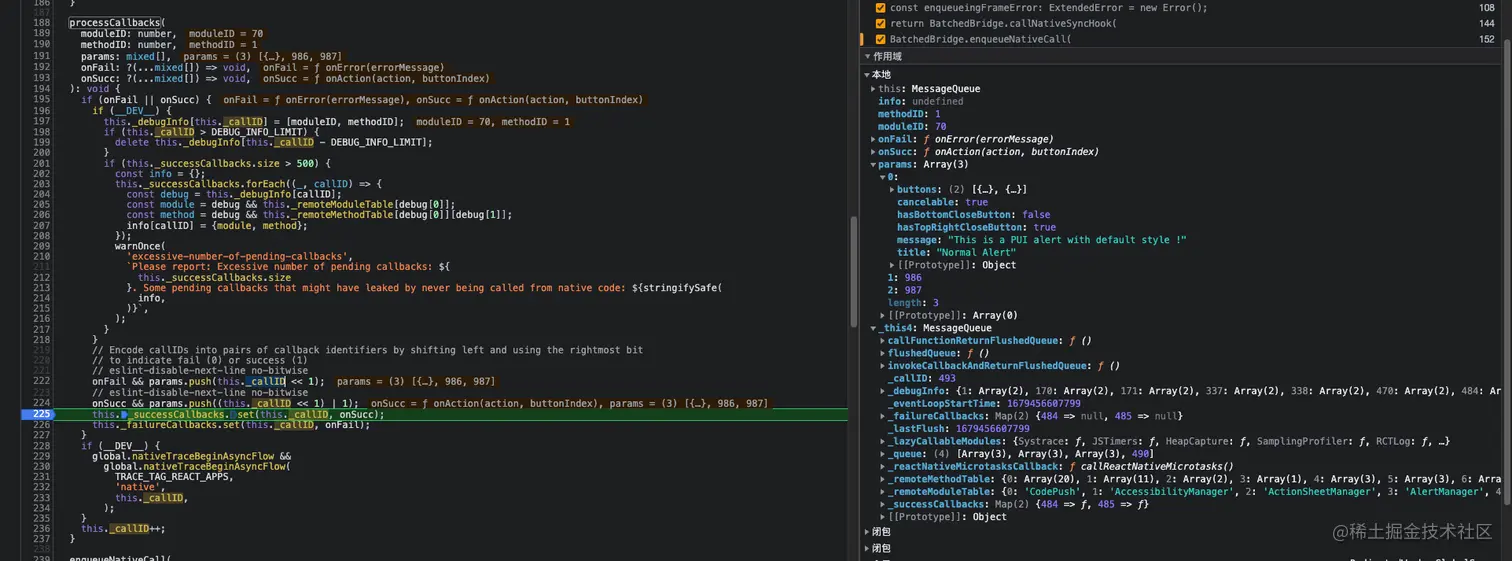Click length: 3 property

point(913,302)
